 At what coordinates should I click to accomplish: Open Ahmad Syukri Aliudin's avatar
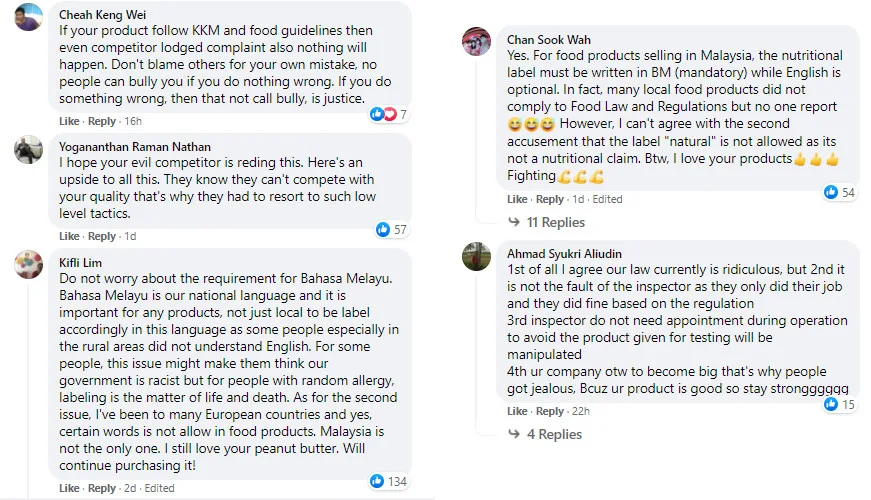click(x=476, y=256)
